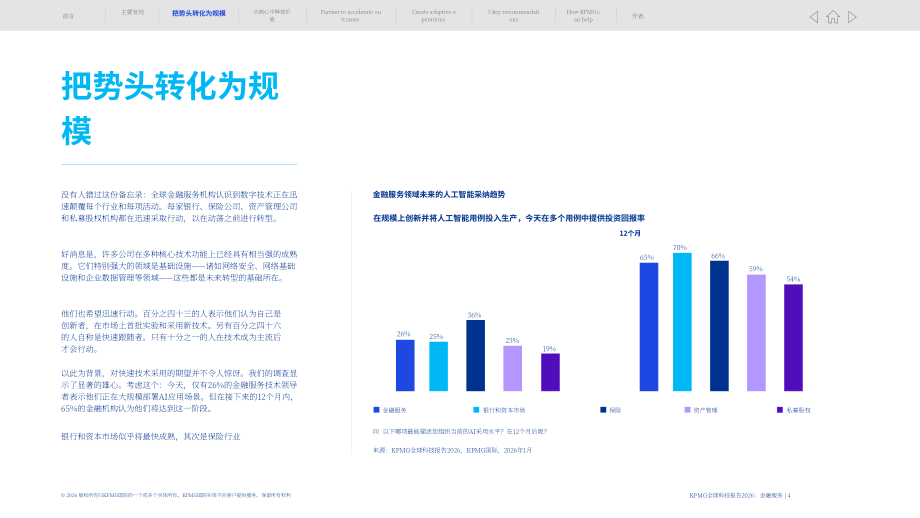Click the purple 54% bar
This screenshot has height=518, width=920.
click(793, 338)
